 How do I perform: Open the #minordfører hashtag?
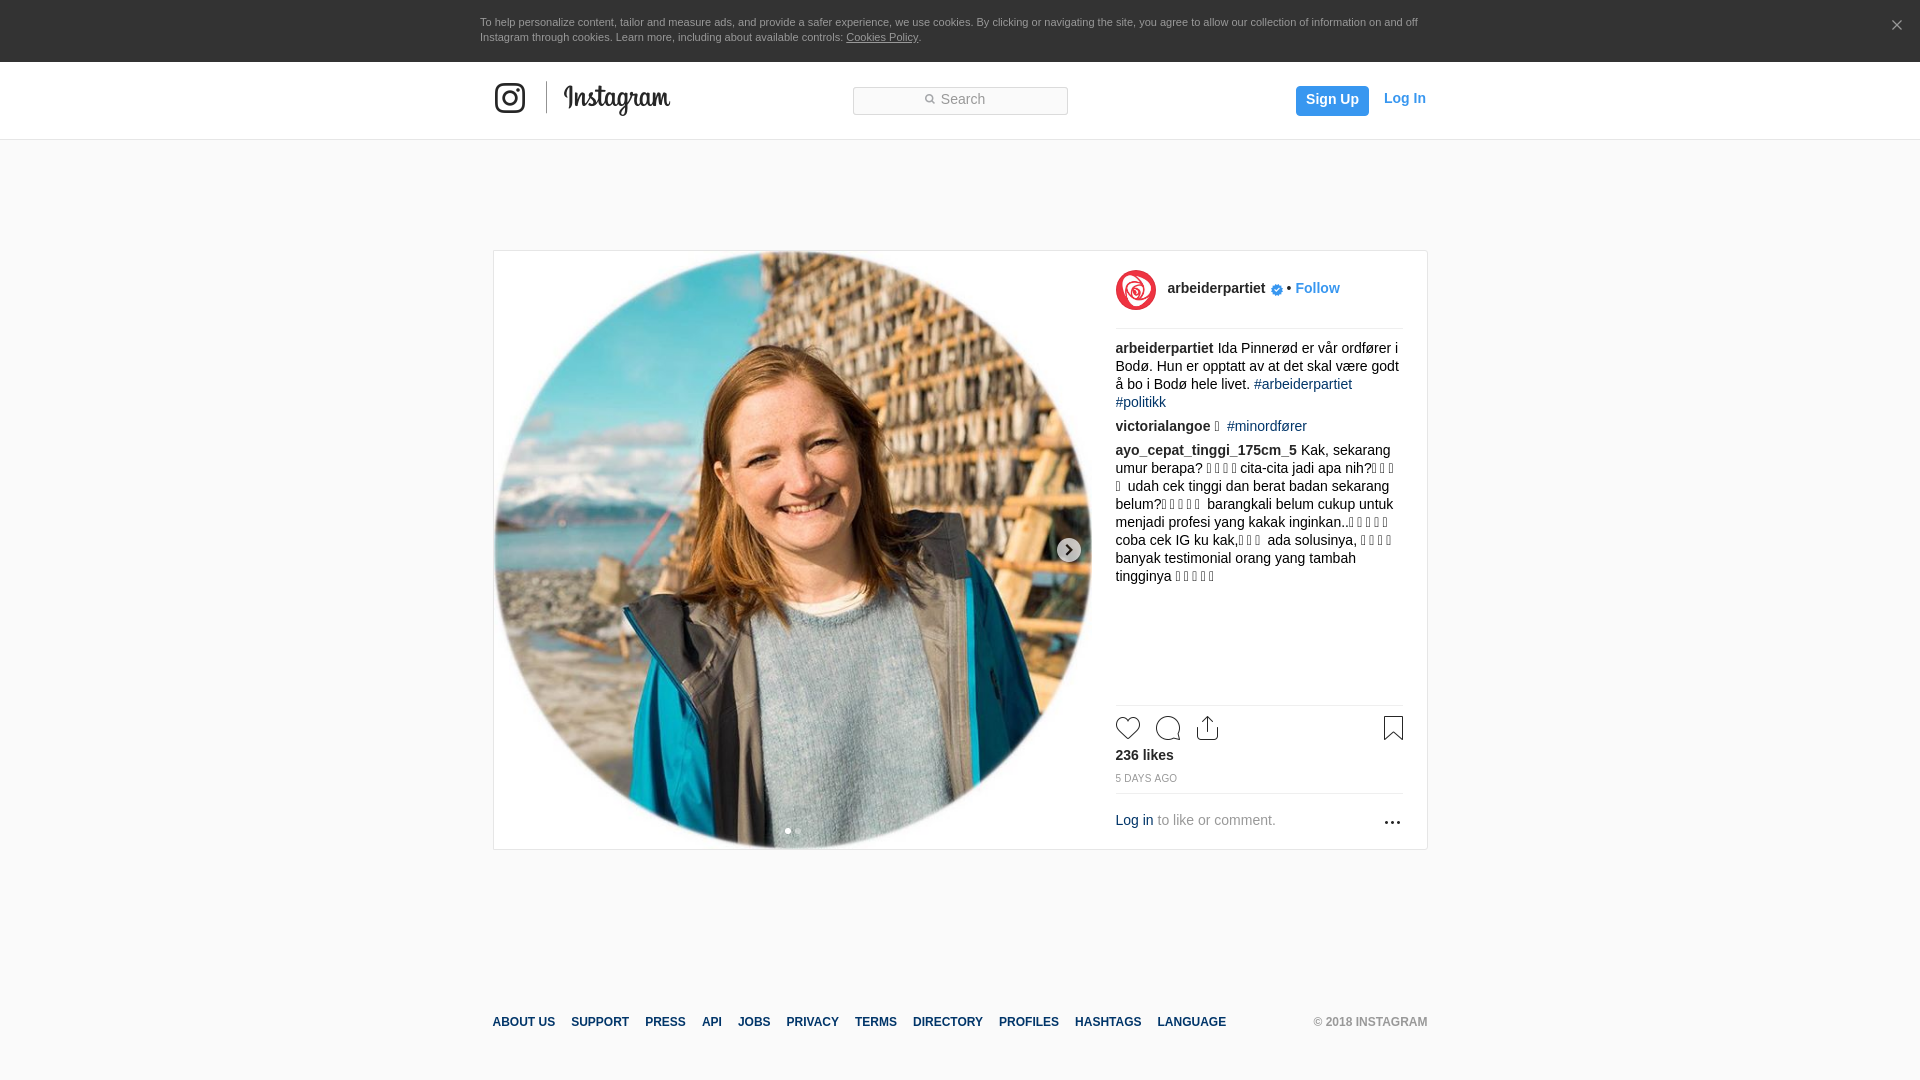tap(1266, 426)
